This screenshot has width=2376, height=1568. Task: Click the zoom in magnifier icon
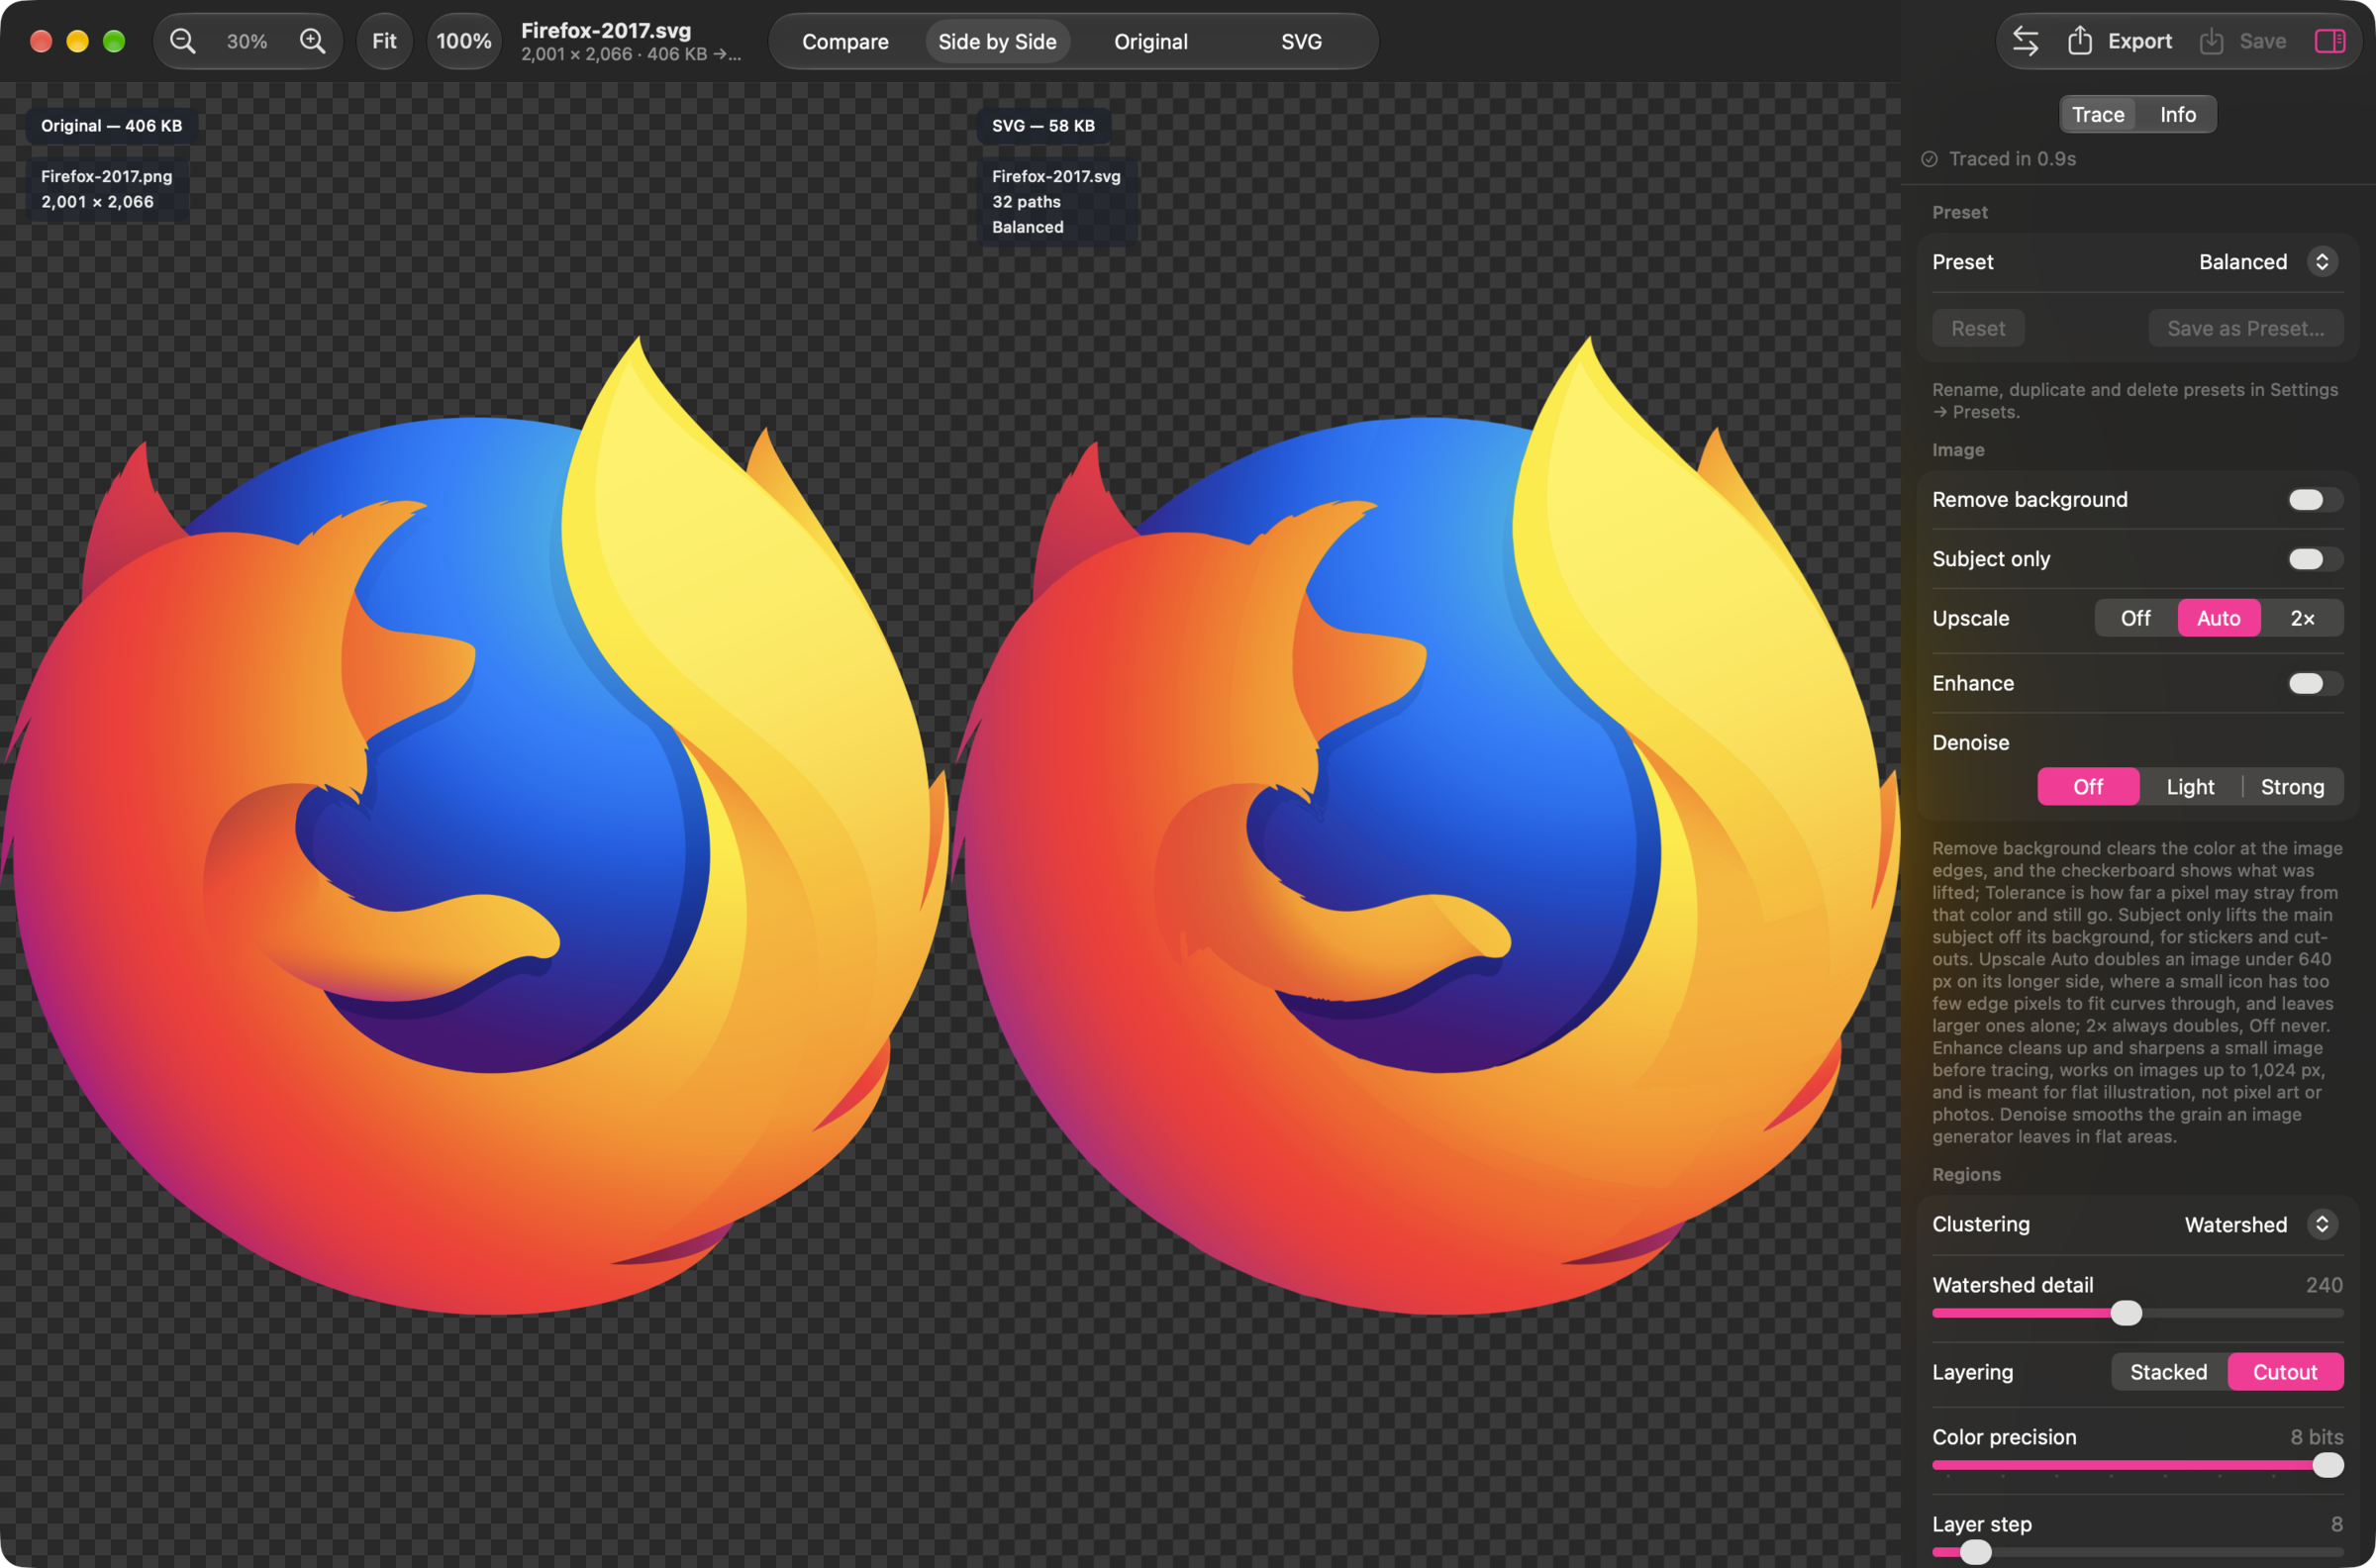(x=312, y=41)
